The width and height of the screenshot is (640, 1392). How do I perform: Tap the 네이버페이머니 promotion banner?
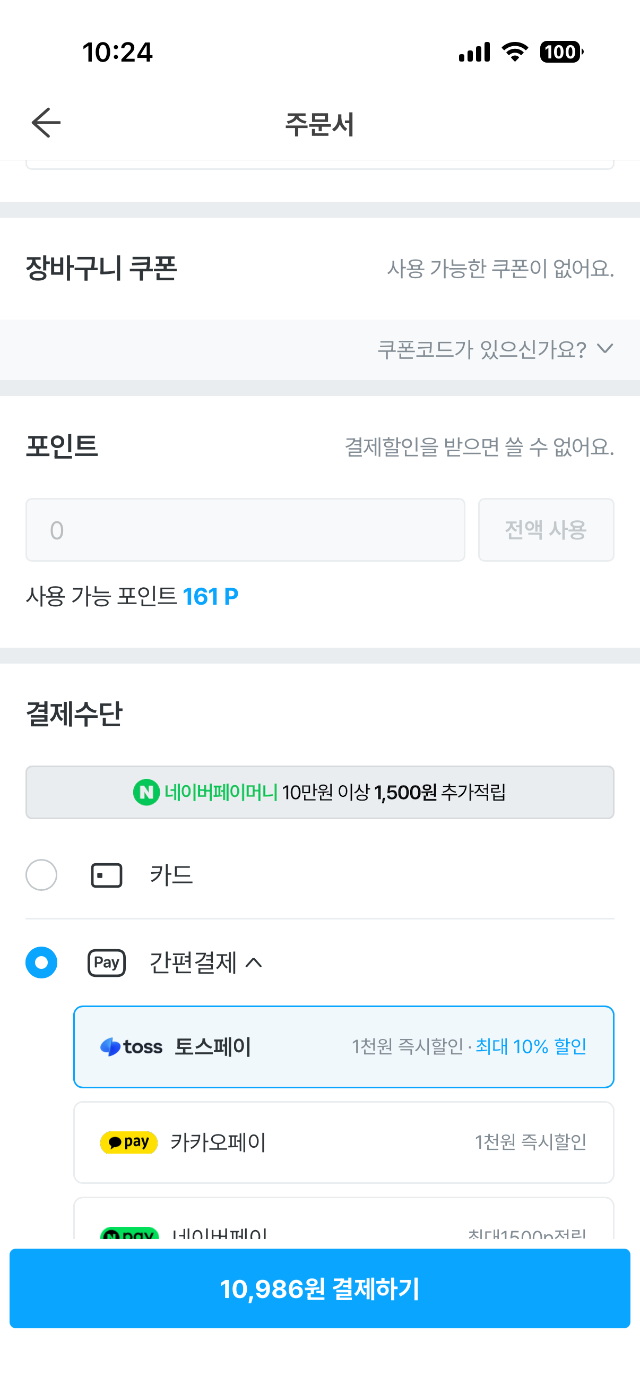pyautogui.click(x=320, y=793)
